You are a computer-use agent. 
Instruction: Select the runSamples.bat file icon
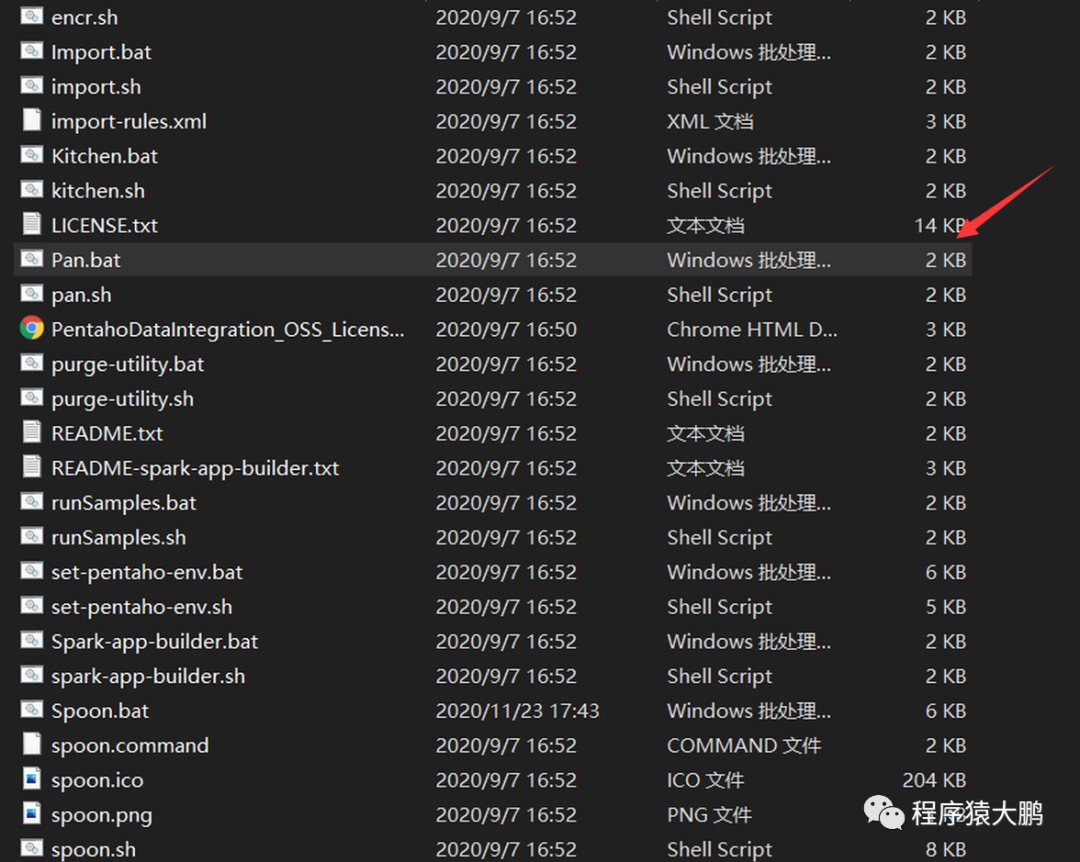pyautogui.click(x=32, y=502)
